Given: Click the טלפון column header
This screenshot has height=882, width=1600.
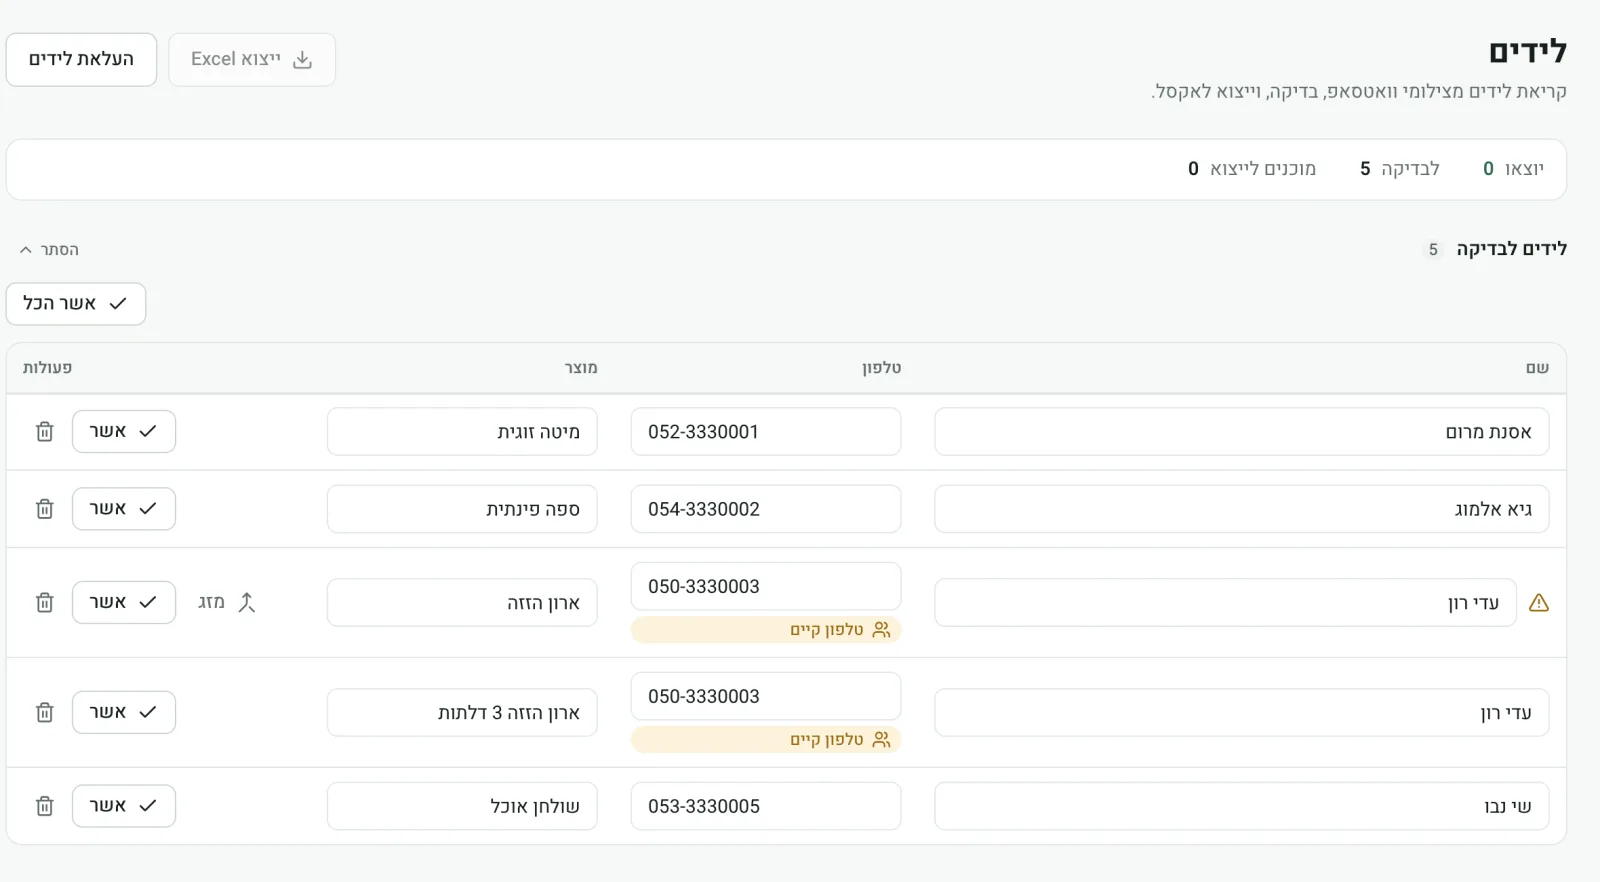Looking at the screenshot, I should [x=882, y=368].
